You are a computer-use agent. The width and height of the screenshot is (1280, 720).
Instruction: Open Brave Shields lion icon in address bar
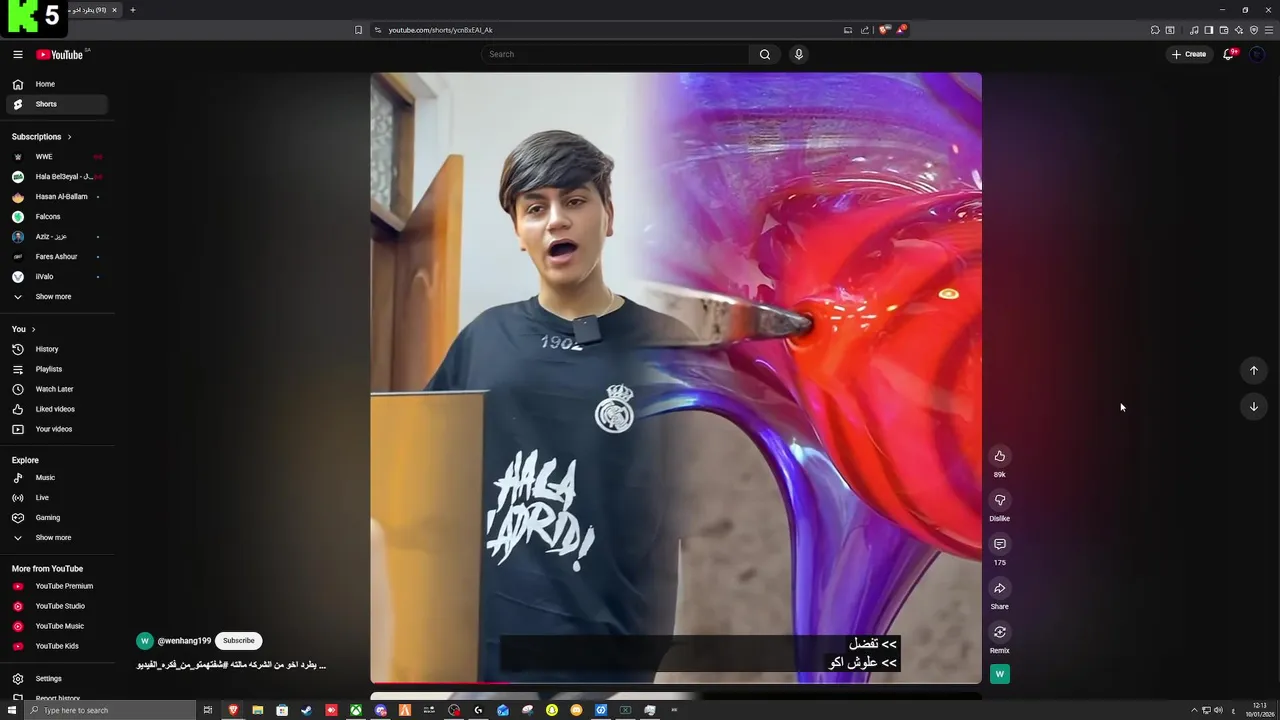[x=883, y=30]
